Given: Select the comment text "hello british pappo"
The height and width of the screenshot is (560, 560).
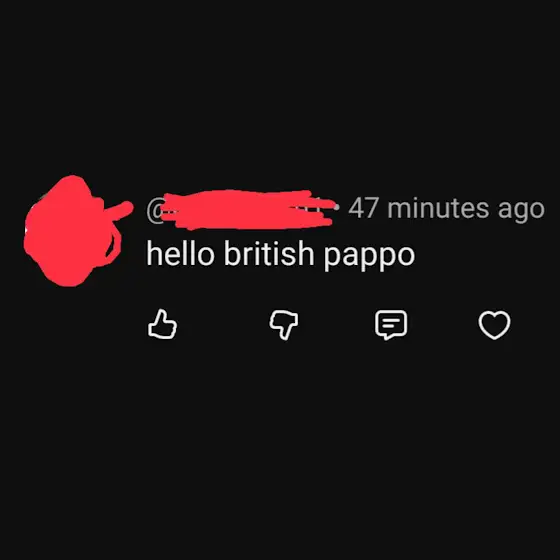Looking at the screenshot, I should tap(281, 254).
